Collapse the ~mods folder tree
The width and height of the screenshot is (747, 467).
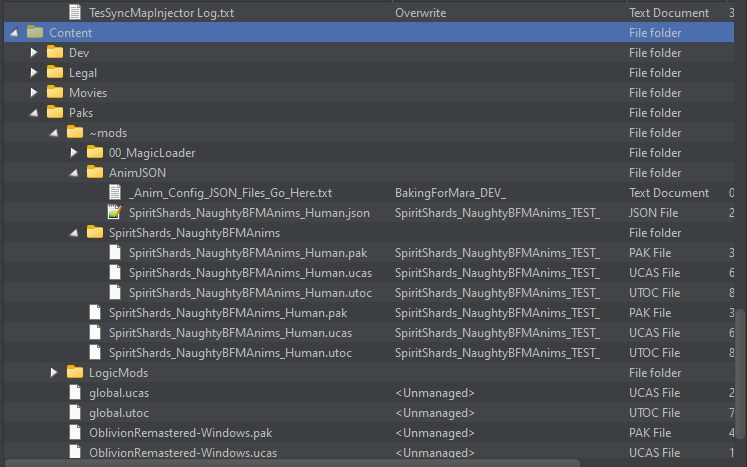(54, 133)
